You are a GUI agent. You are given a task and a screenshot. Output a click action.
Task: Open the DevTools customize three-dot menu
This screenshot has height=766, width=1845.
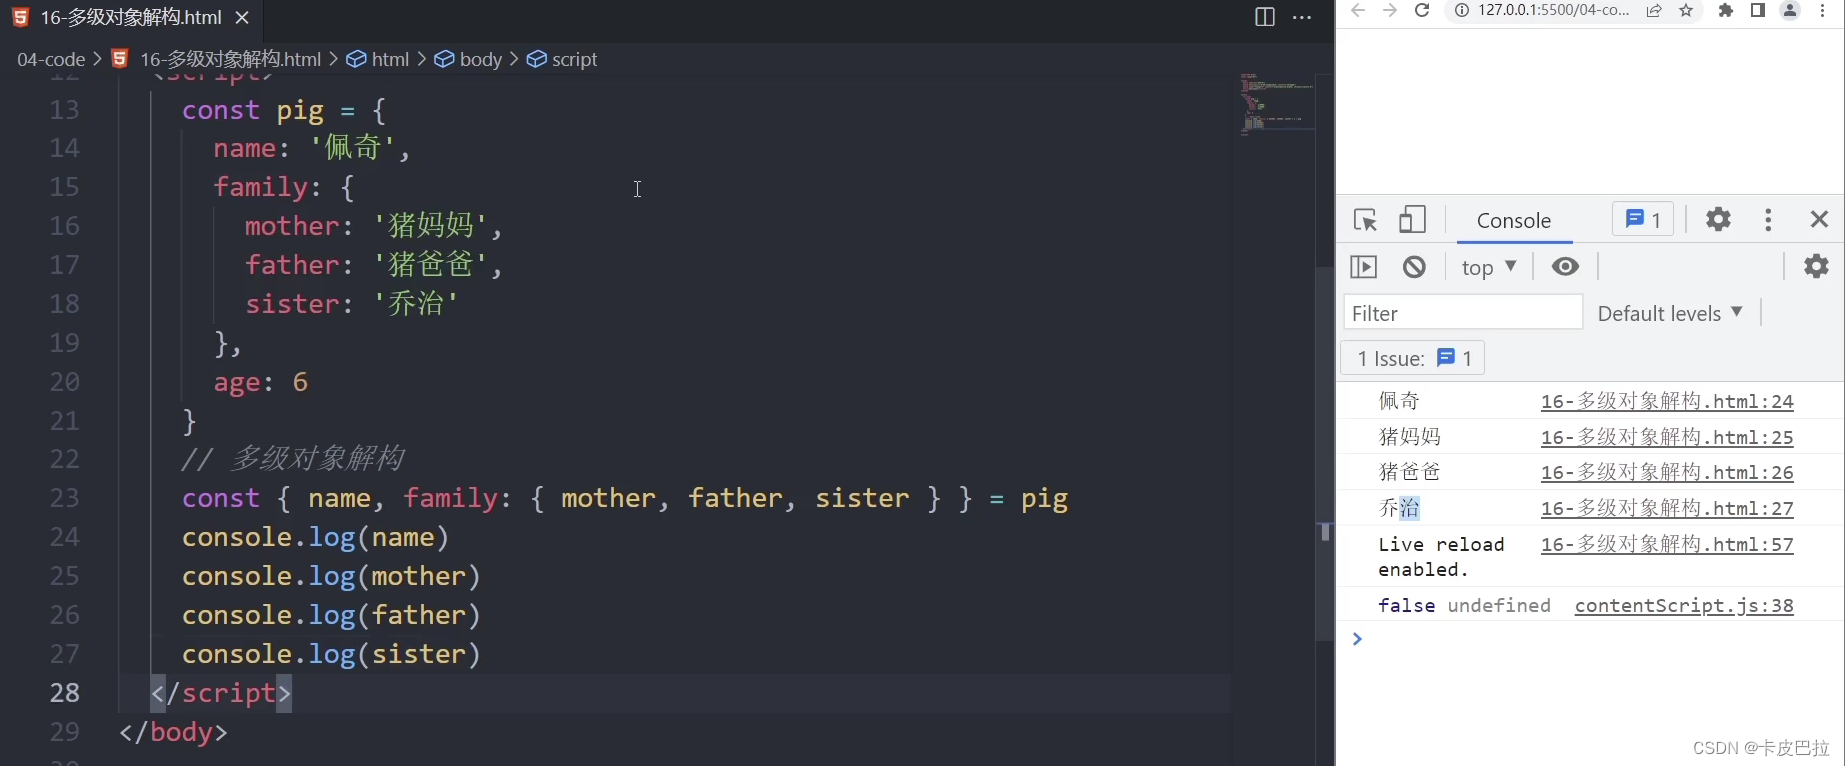click(x=1768, y=219)
